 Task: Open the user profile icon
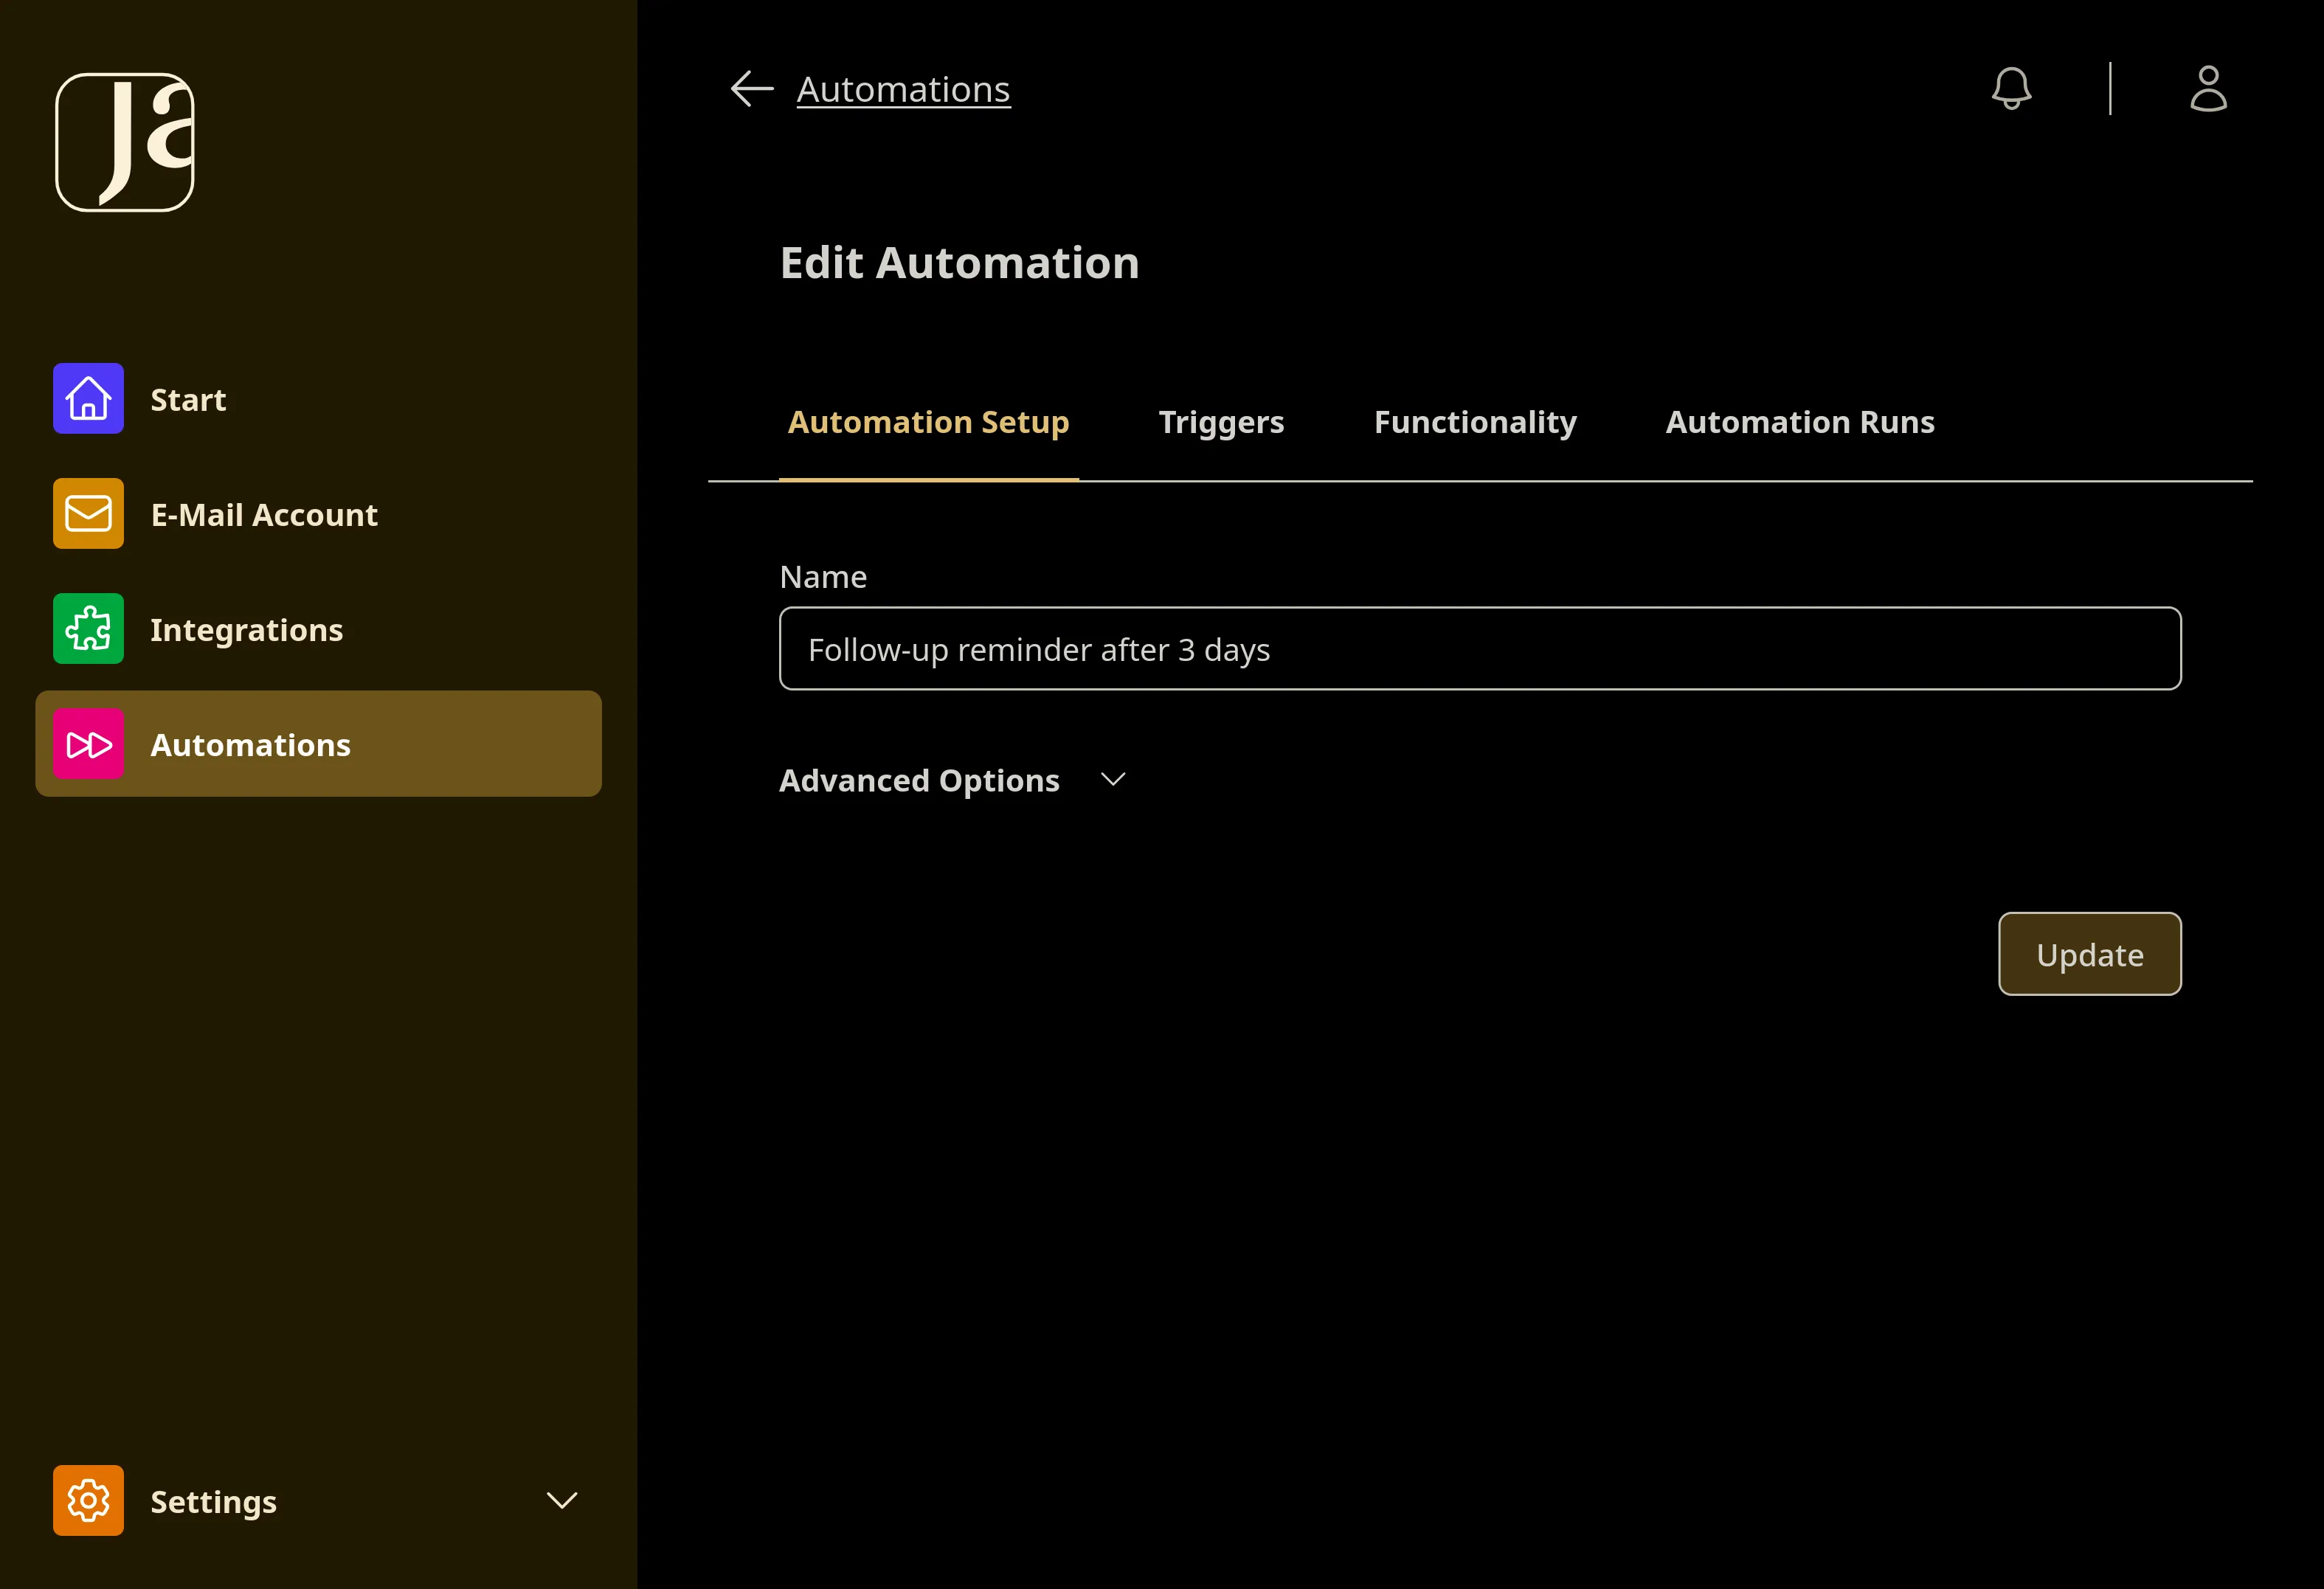tap(2208, 89)
